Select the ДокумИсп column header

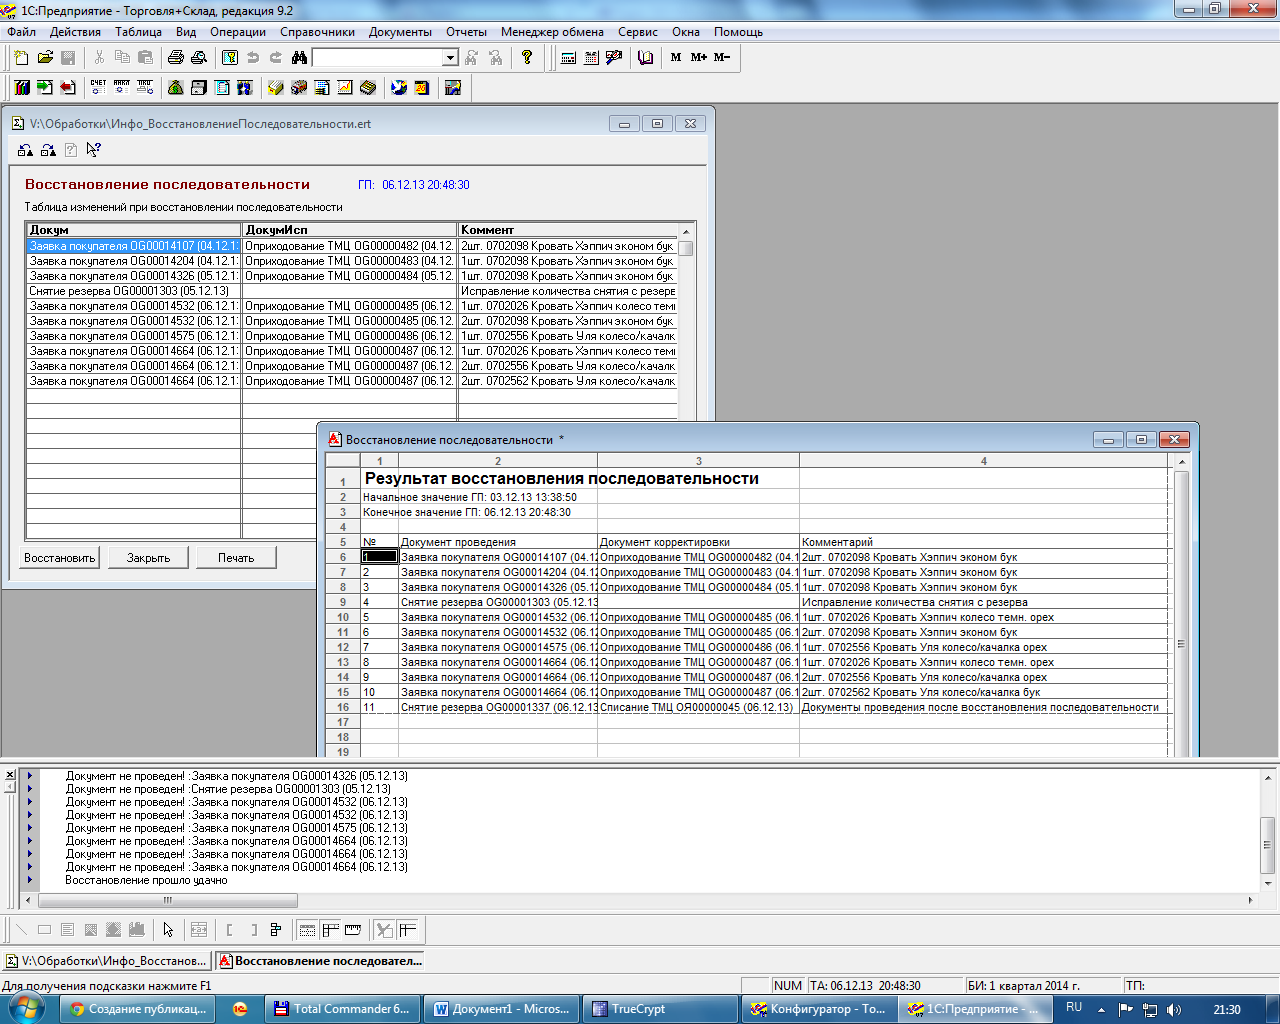click(350, 230)
